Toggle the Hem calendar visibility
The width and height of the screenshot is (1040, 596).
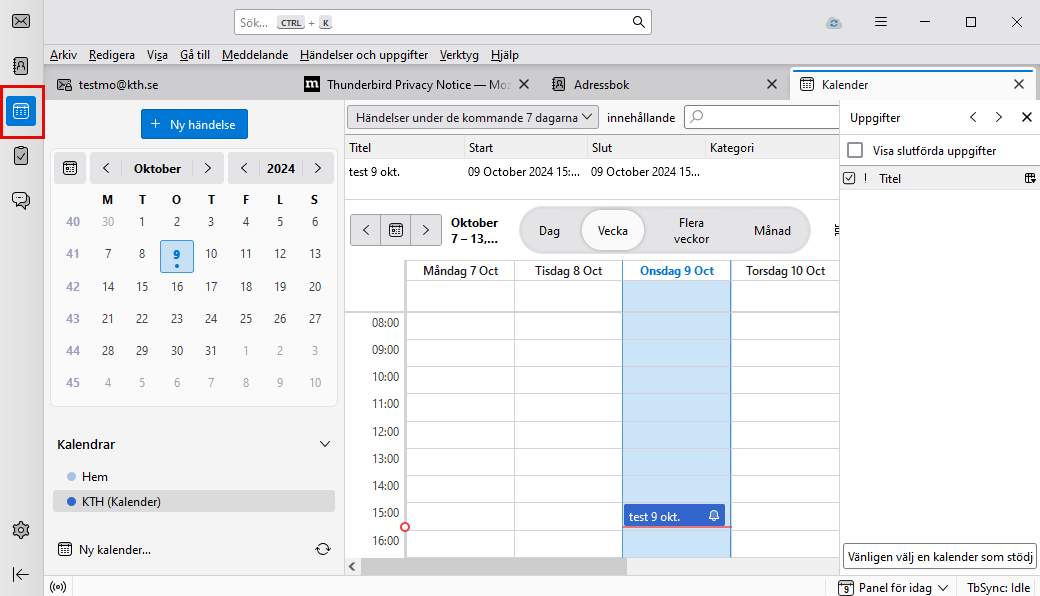click(69, 477)
